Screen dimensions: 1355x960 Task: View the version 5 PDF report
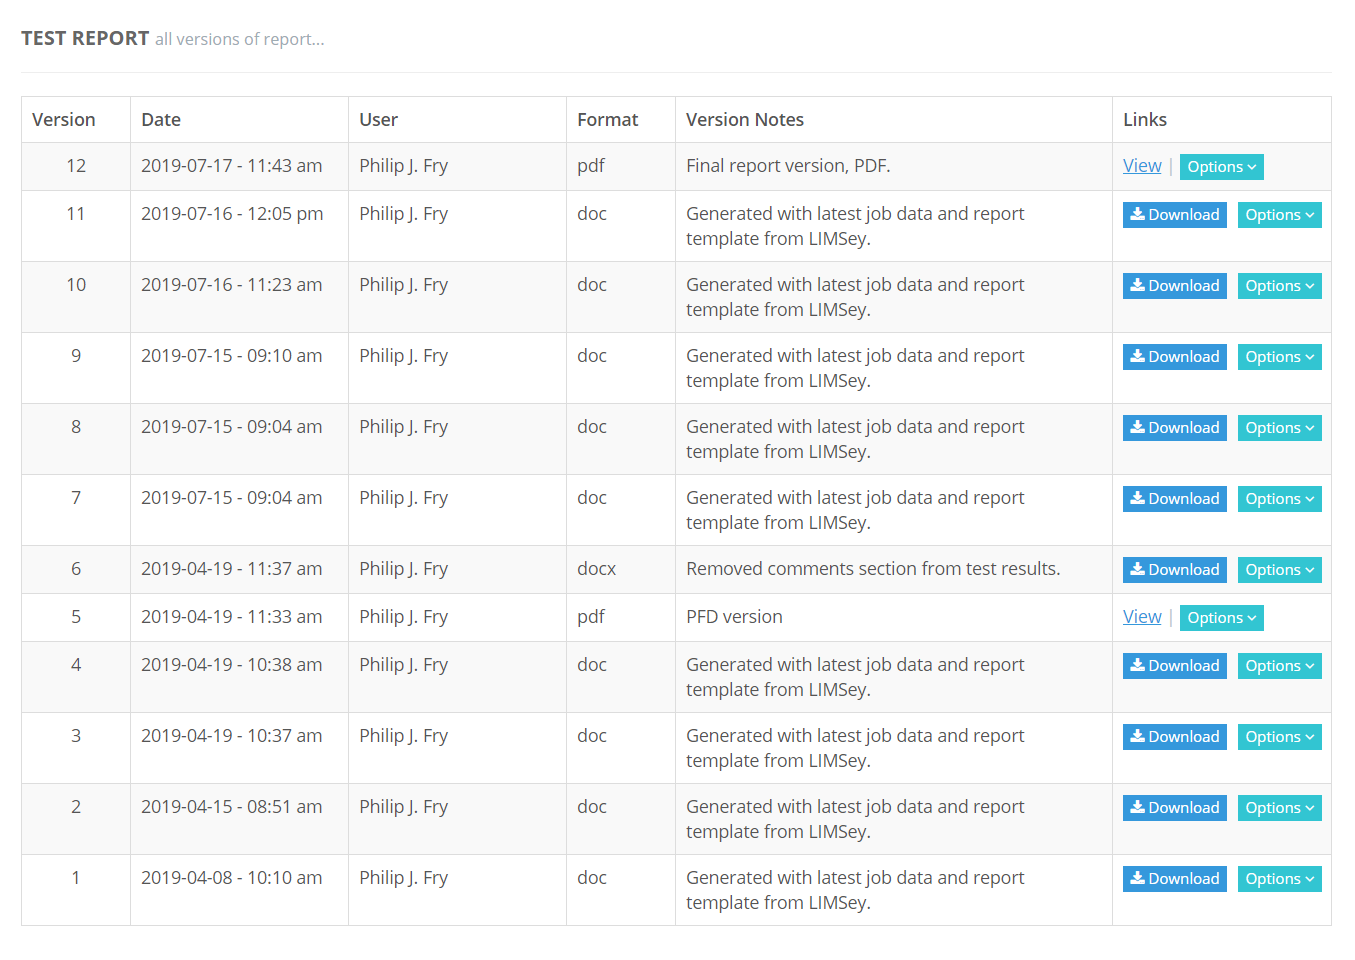click(x=1142, y=617)
